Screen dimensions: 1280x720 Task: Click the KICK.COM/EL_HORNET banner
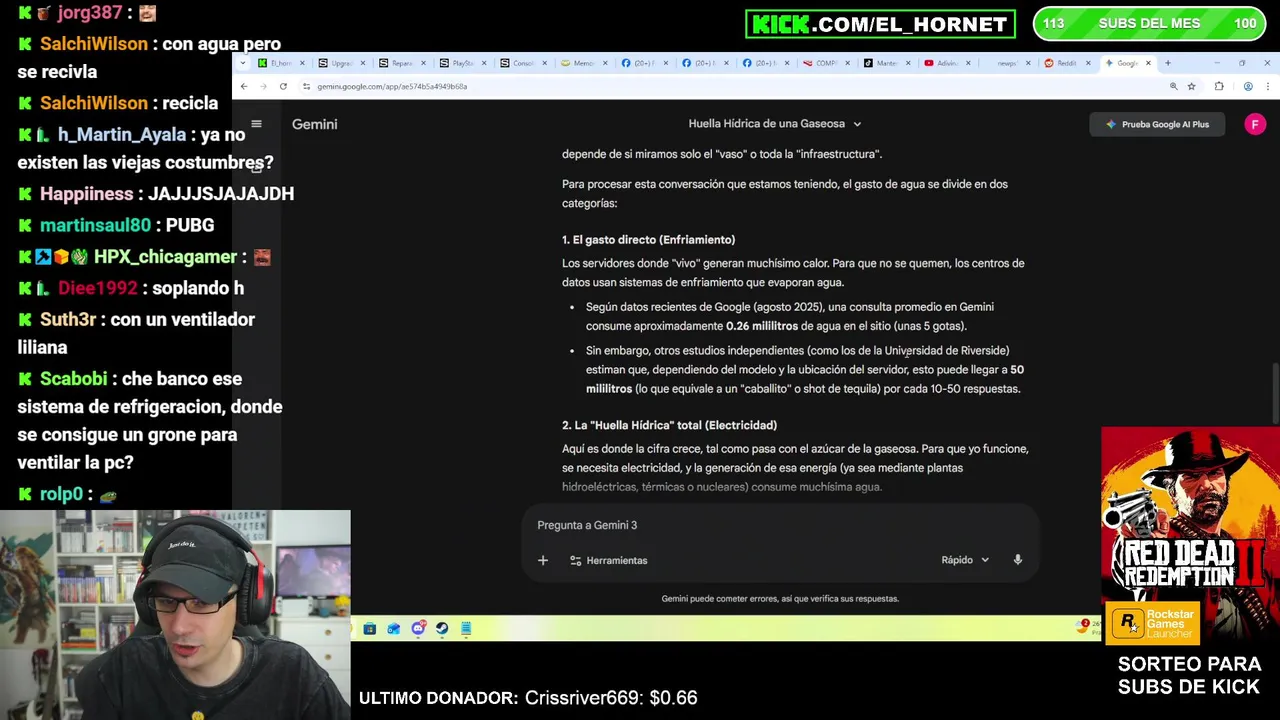click(x=880, y=24)
